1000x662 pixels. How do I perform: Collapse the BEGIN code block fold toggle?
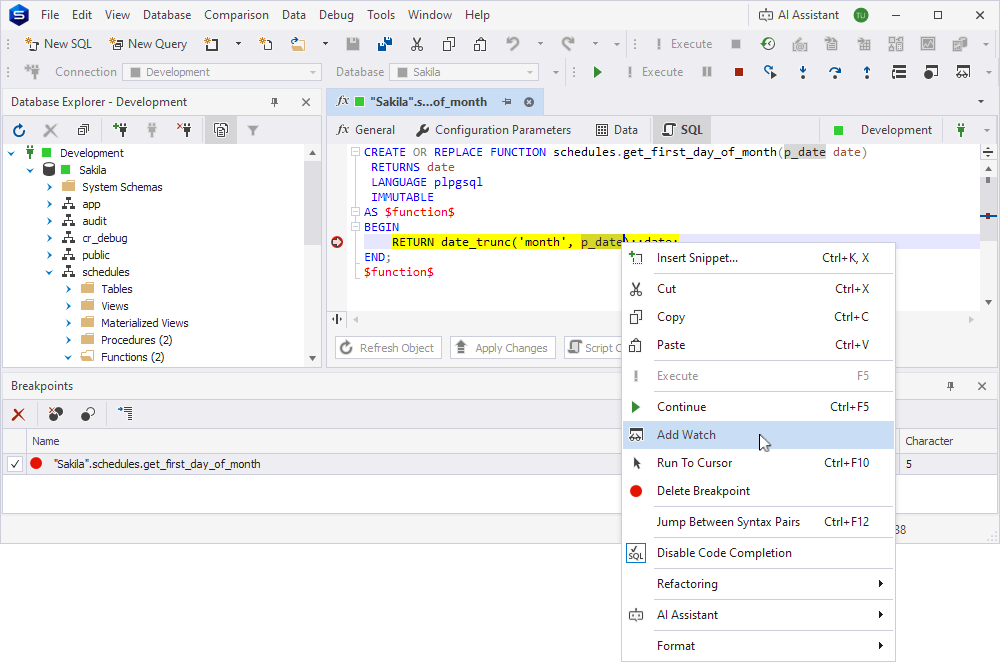[x=355, y=227]
